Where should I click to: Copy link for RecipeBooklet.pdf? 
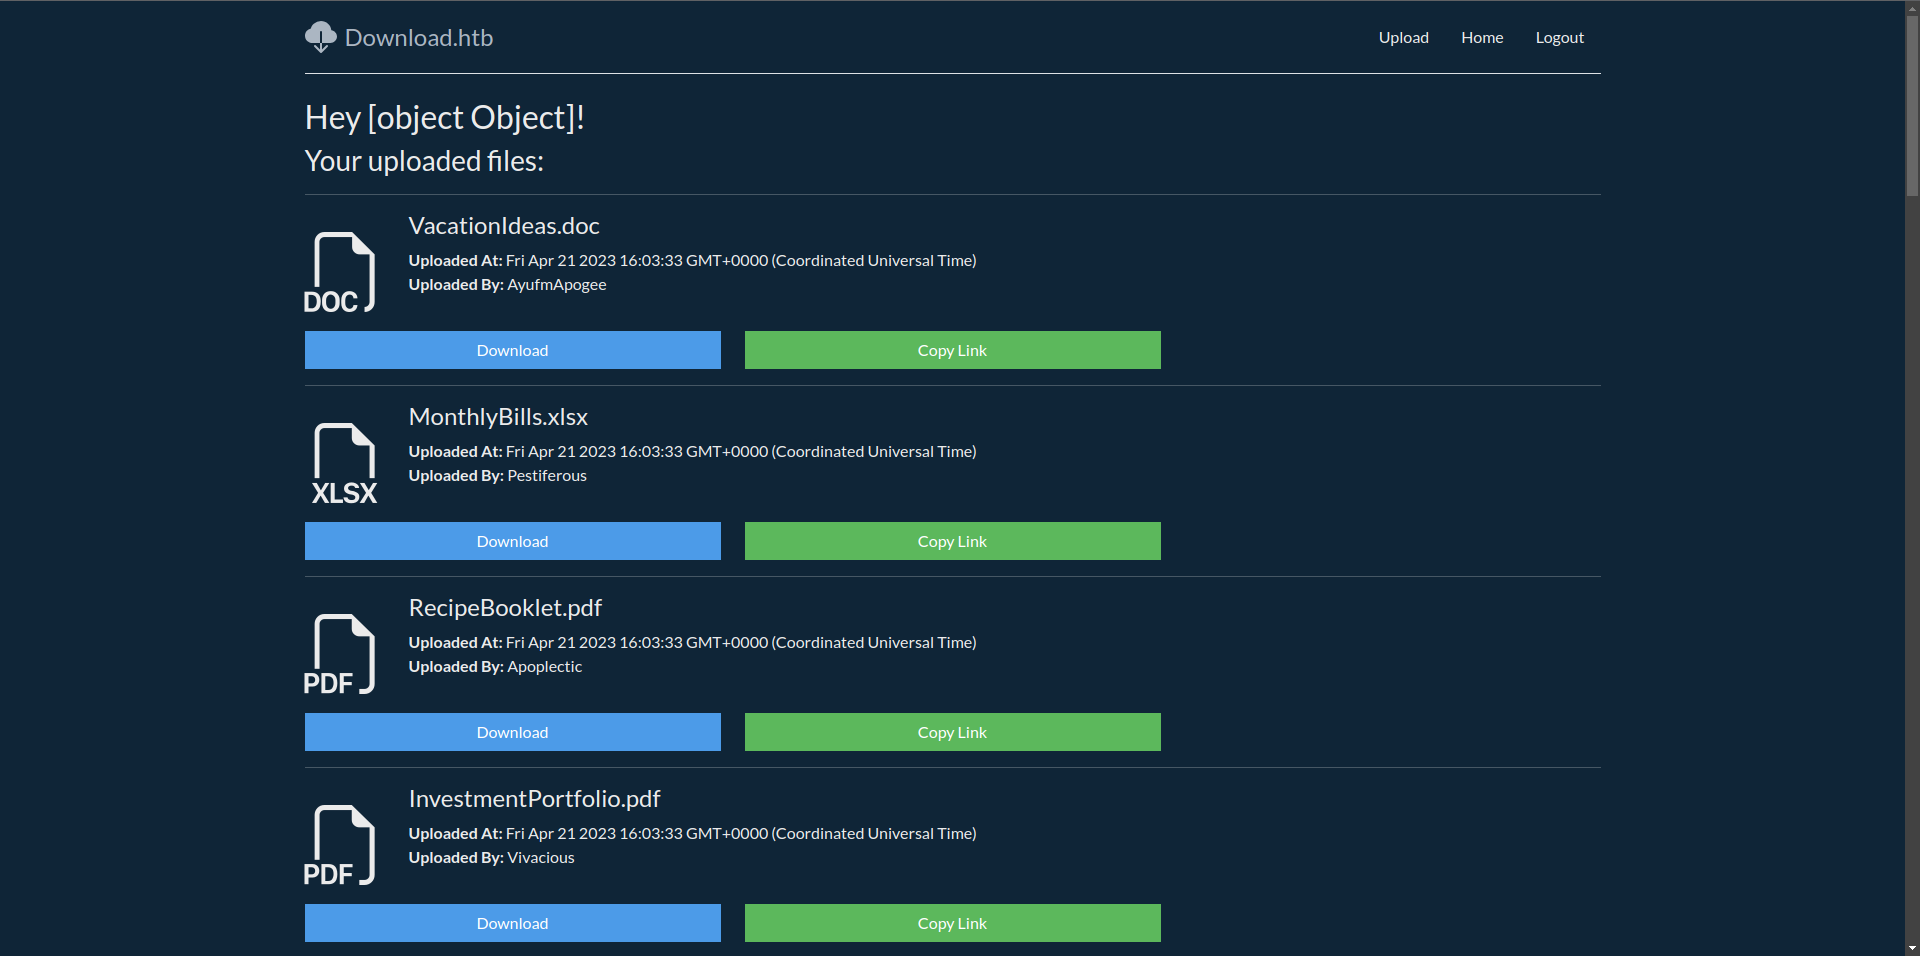coord(952,732)
